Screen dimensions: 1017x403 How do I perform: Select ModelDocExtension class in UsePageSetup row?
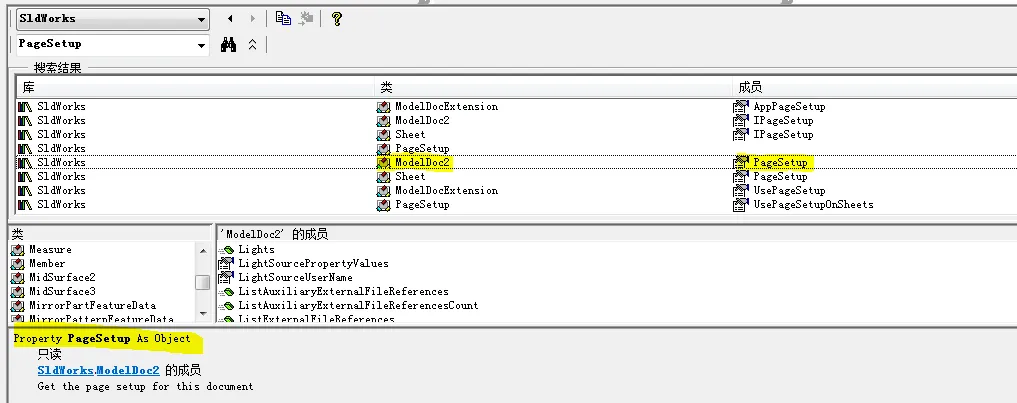446,191
